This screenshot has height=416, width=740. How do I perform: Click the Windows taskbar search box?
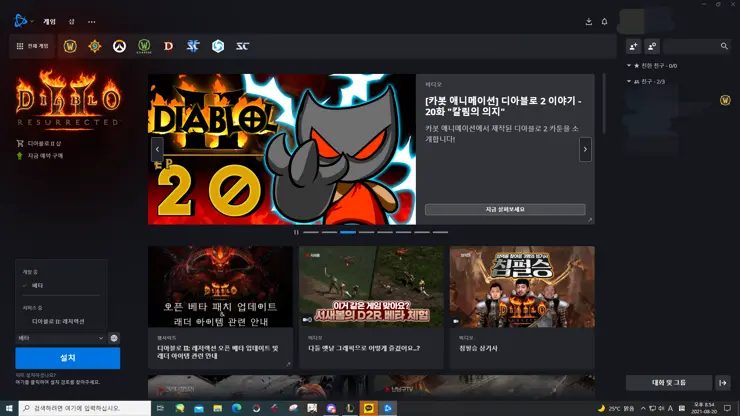(x=85, y=408)
